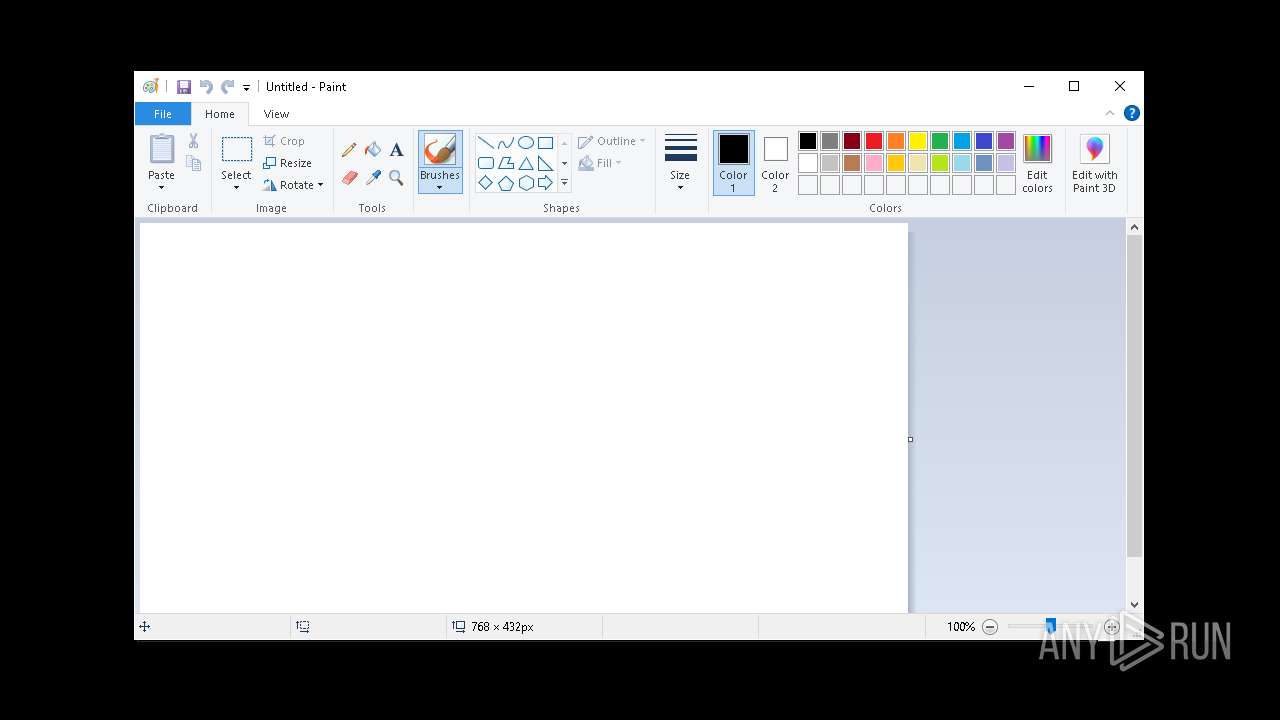The width and height of the screenshot is (1280, 720).
Task: Open the shape Fill dropdown
Action: click(x=600, y=163)
